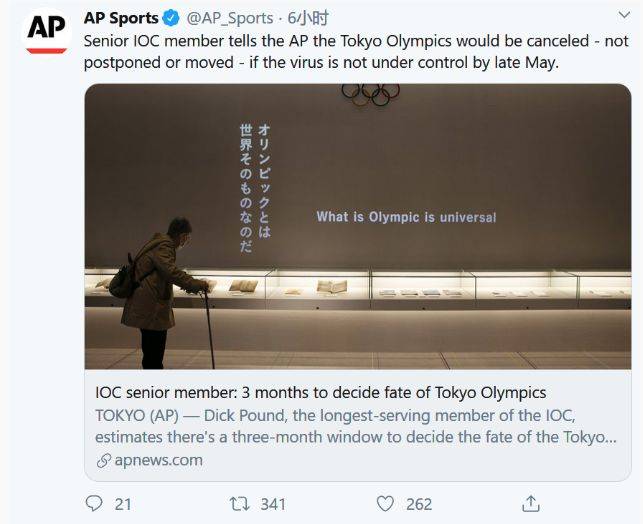Click the Dick Pound article description text

356,426
